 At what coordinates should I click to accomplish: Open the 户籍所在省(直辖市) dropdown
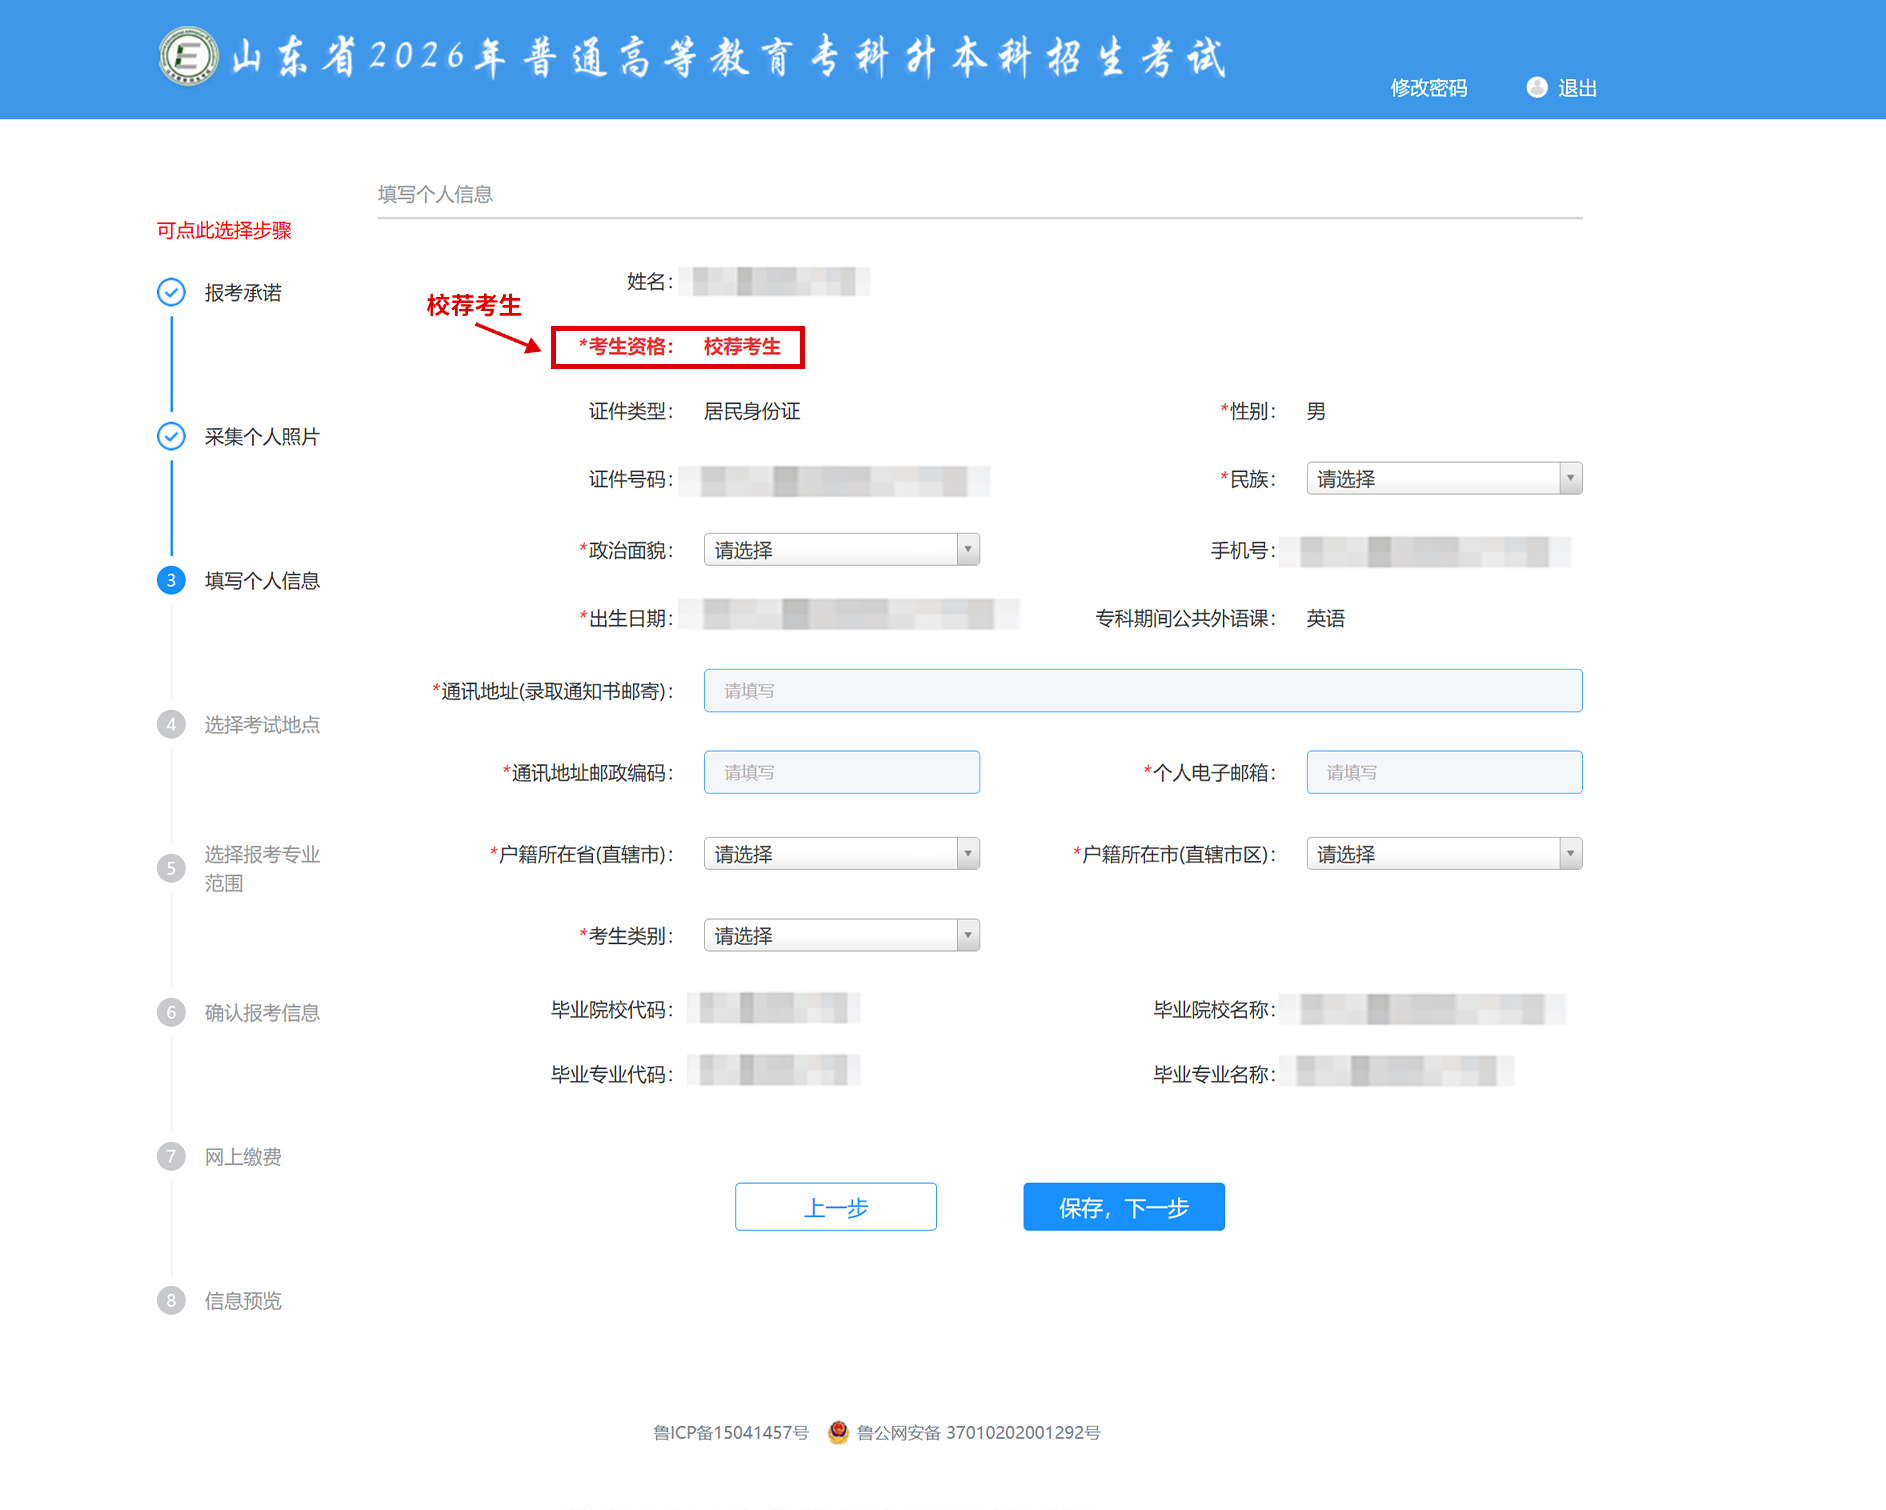(x=841, y=854)
